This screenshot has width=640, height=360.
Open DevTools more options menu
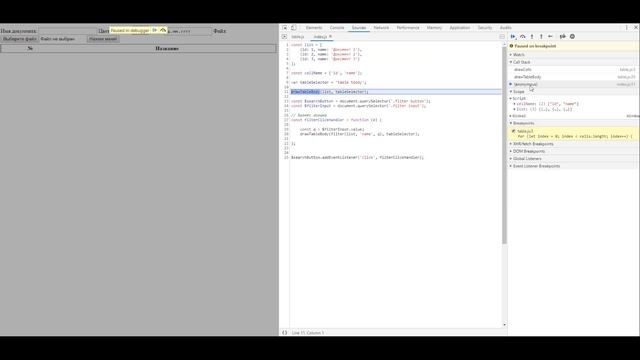point(627,28)
